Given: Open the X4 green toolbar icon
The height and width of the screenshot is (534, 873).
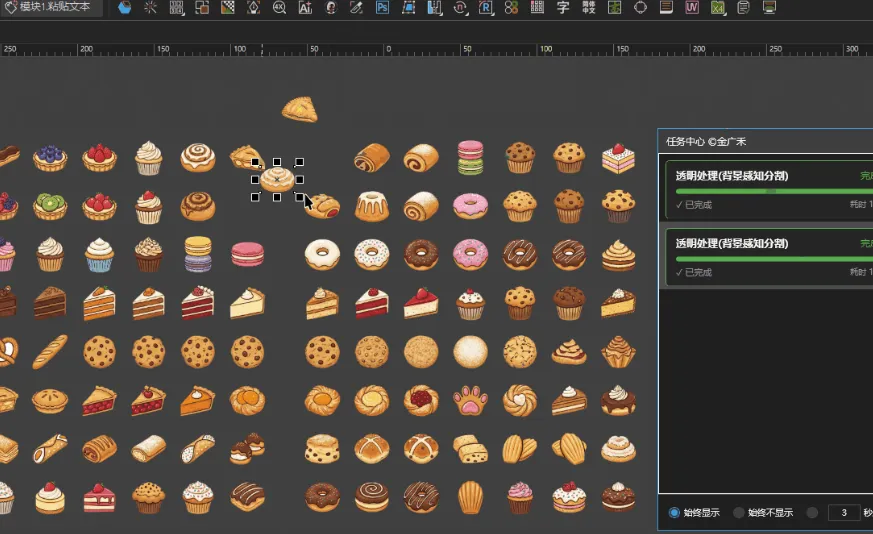Looking at the screenshot, I should 718,8.
